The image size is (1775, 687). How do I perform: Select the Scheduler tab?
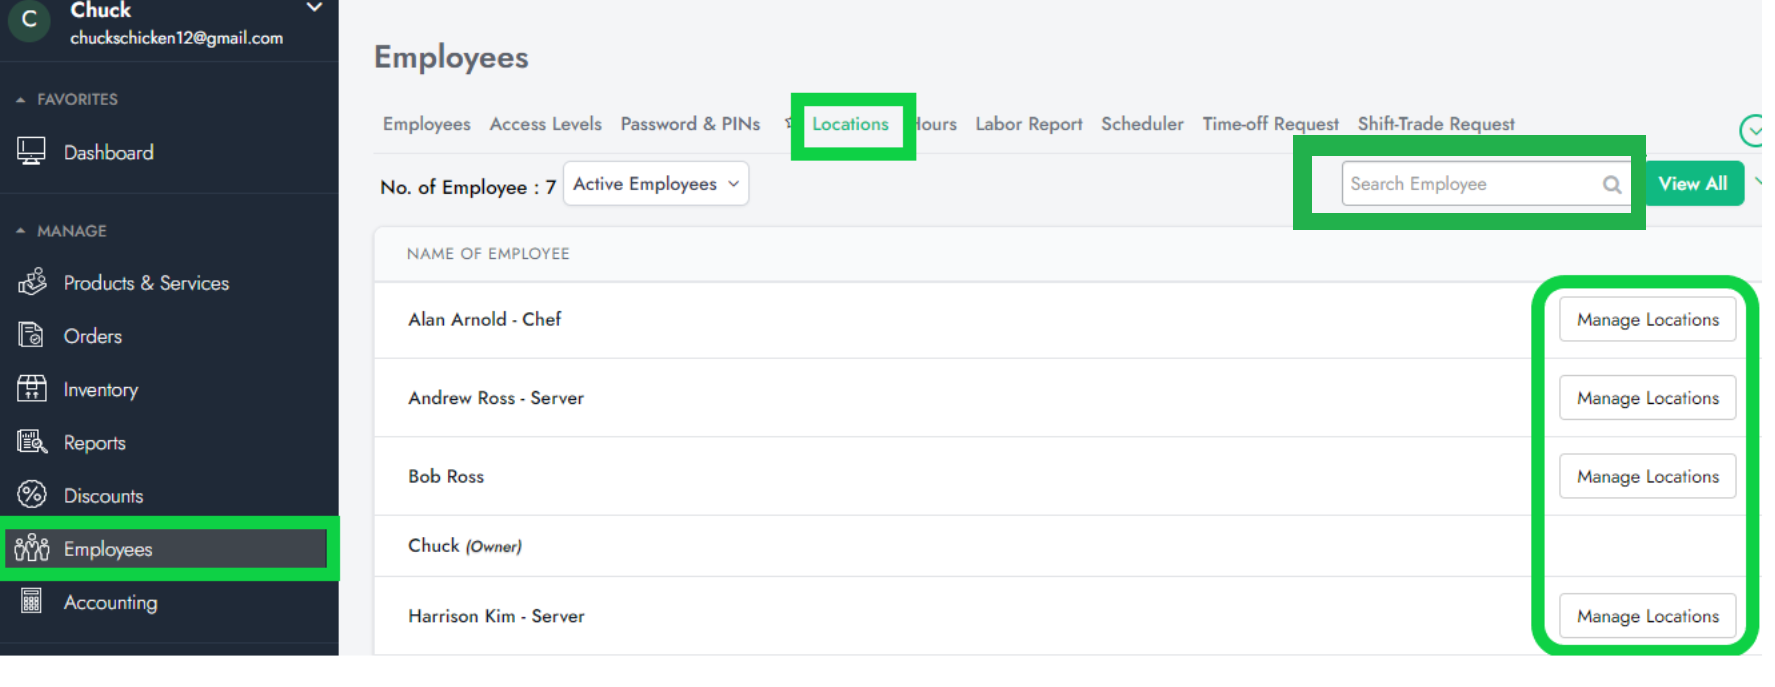pos(1142,124)
